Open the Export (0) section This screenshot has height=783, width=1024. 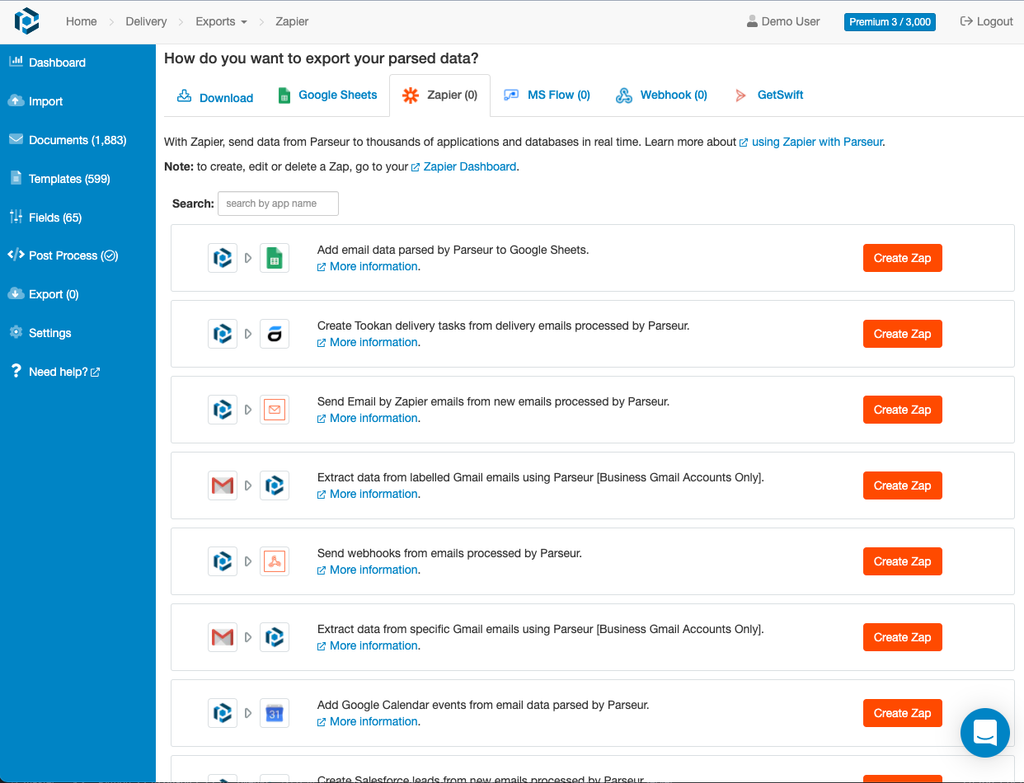coord(55,294)
